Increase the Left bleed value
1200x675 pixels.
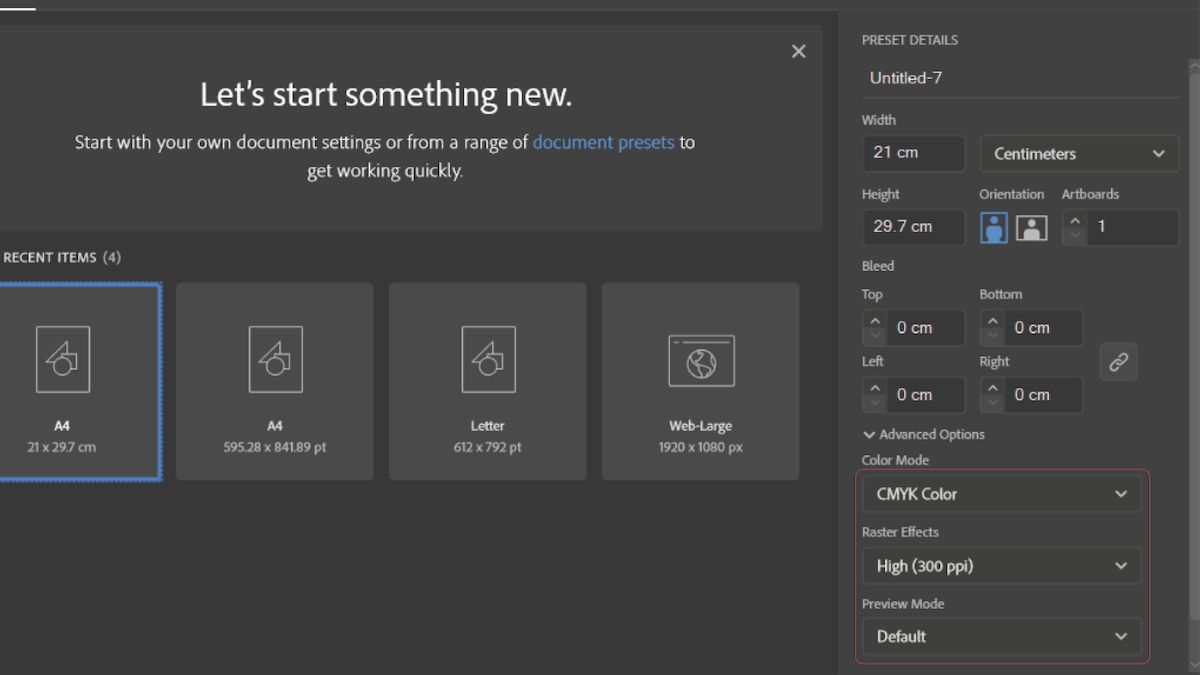tap(875, 387)
